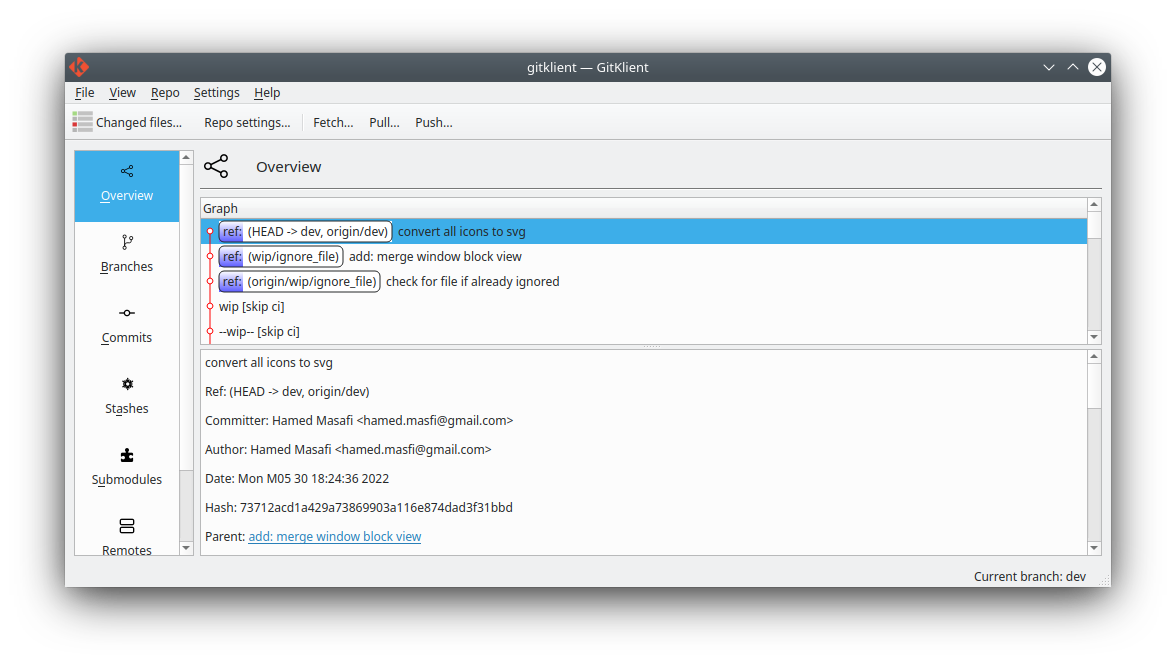Click the Changed files toolbar icon

point(82,122)
